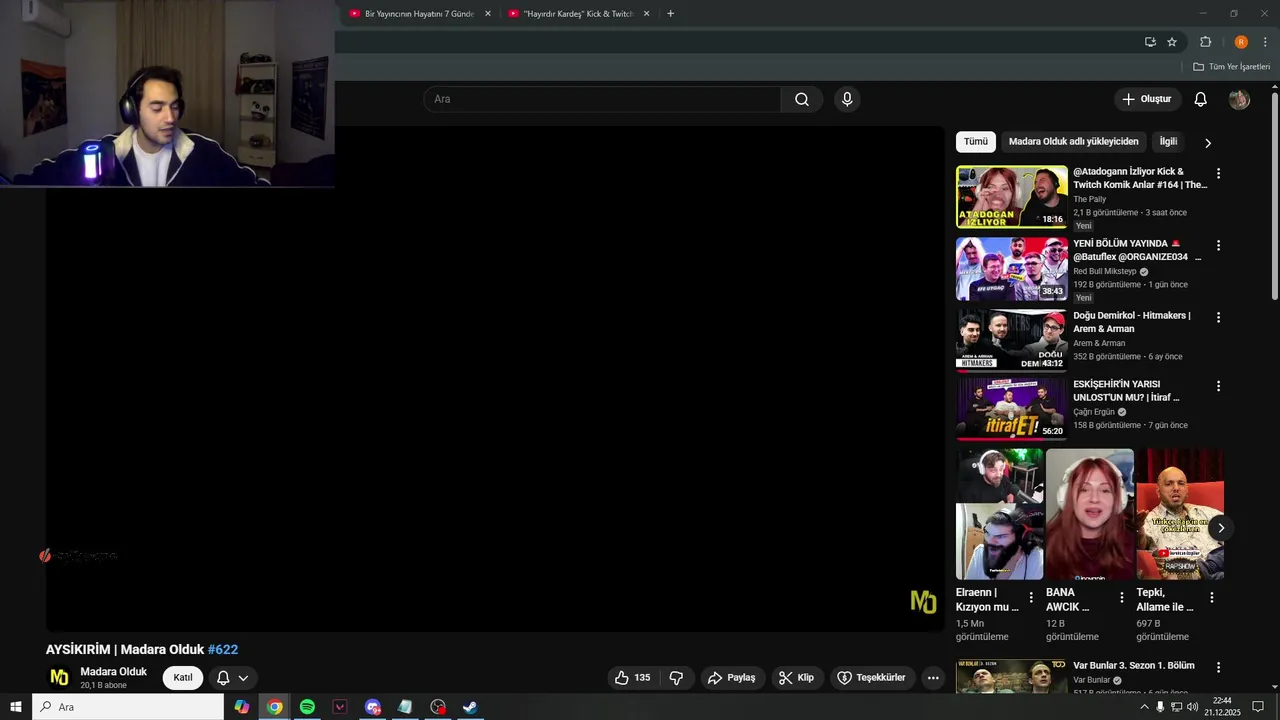Open more actions menu beside Teşekkürler
Screen dimensions: 1280x720
[x=933, y=677]
